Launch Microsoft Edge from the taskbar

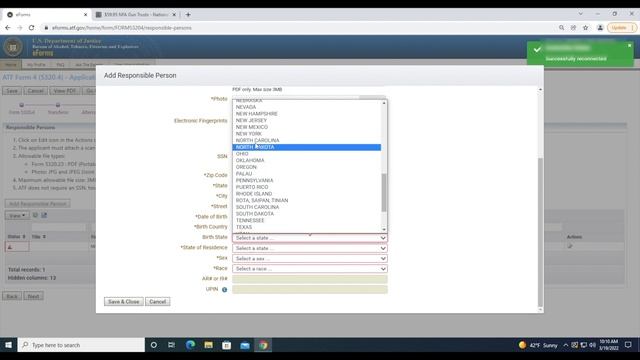pos(190,345)
